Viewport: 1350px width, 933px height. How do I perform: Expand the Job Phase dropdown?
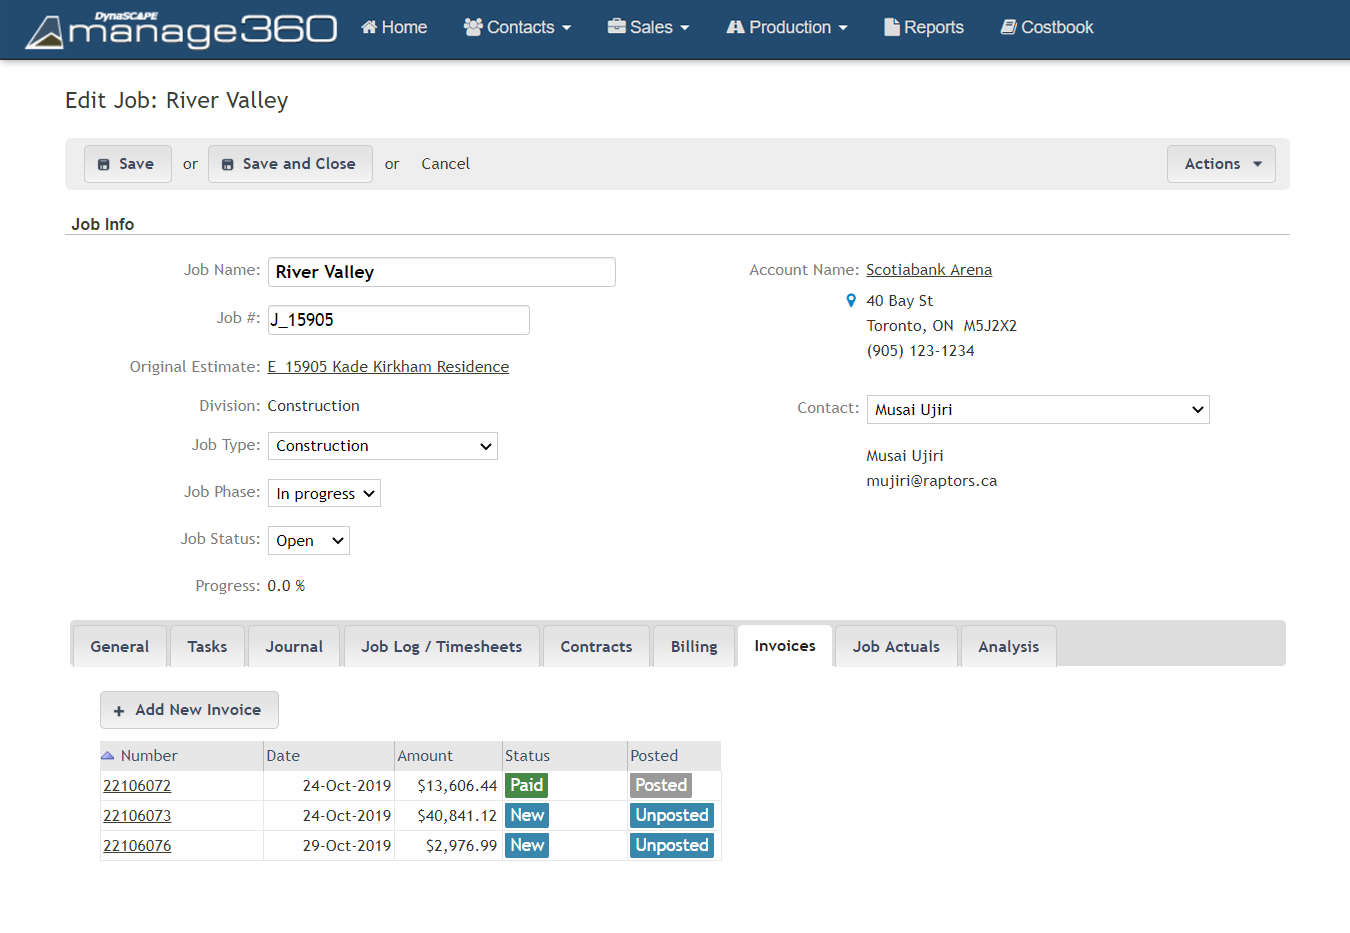324,494
